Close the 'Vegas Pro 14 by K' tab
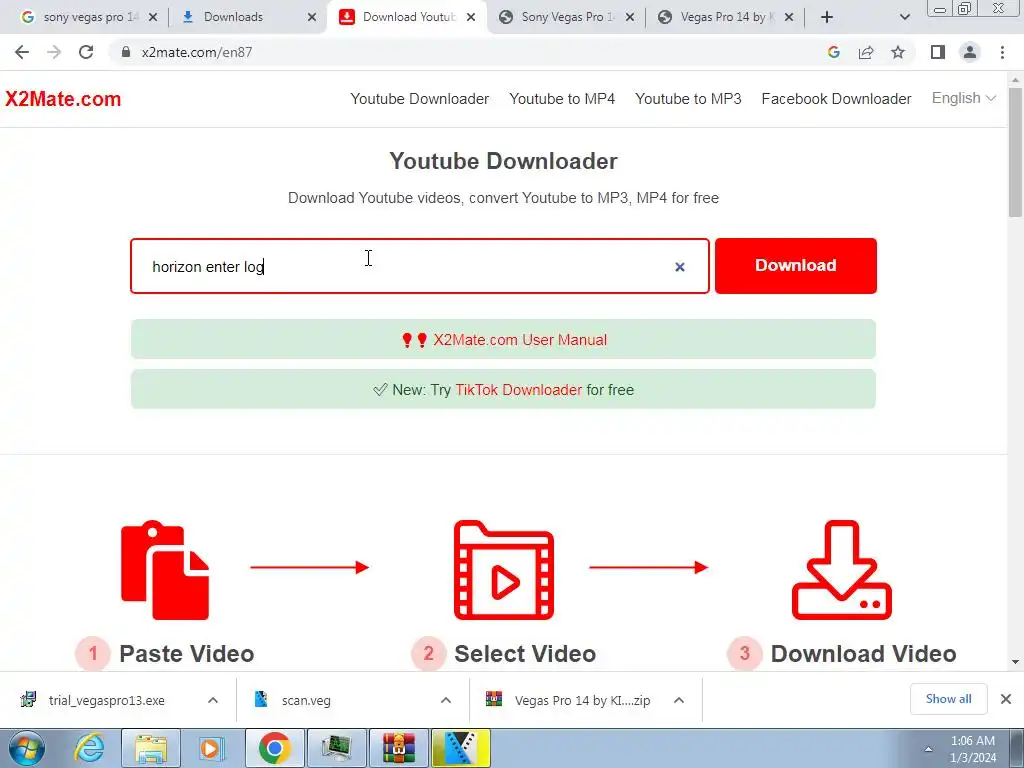 (x=789, y=17)
